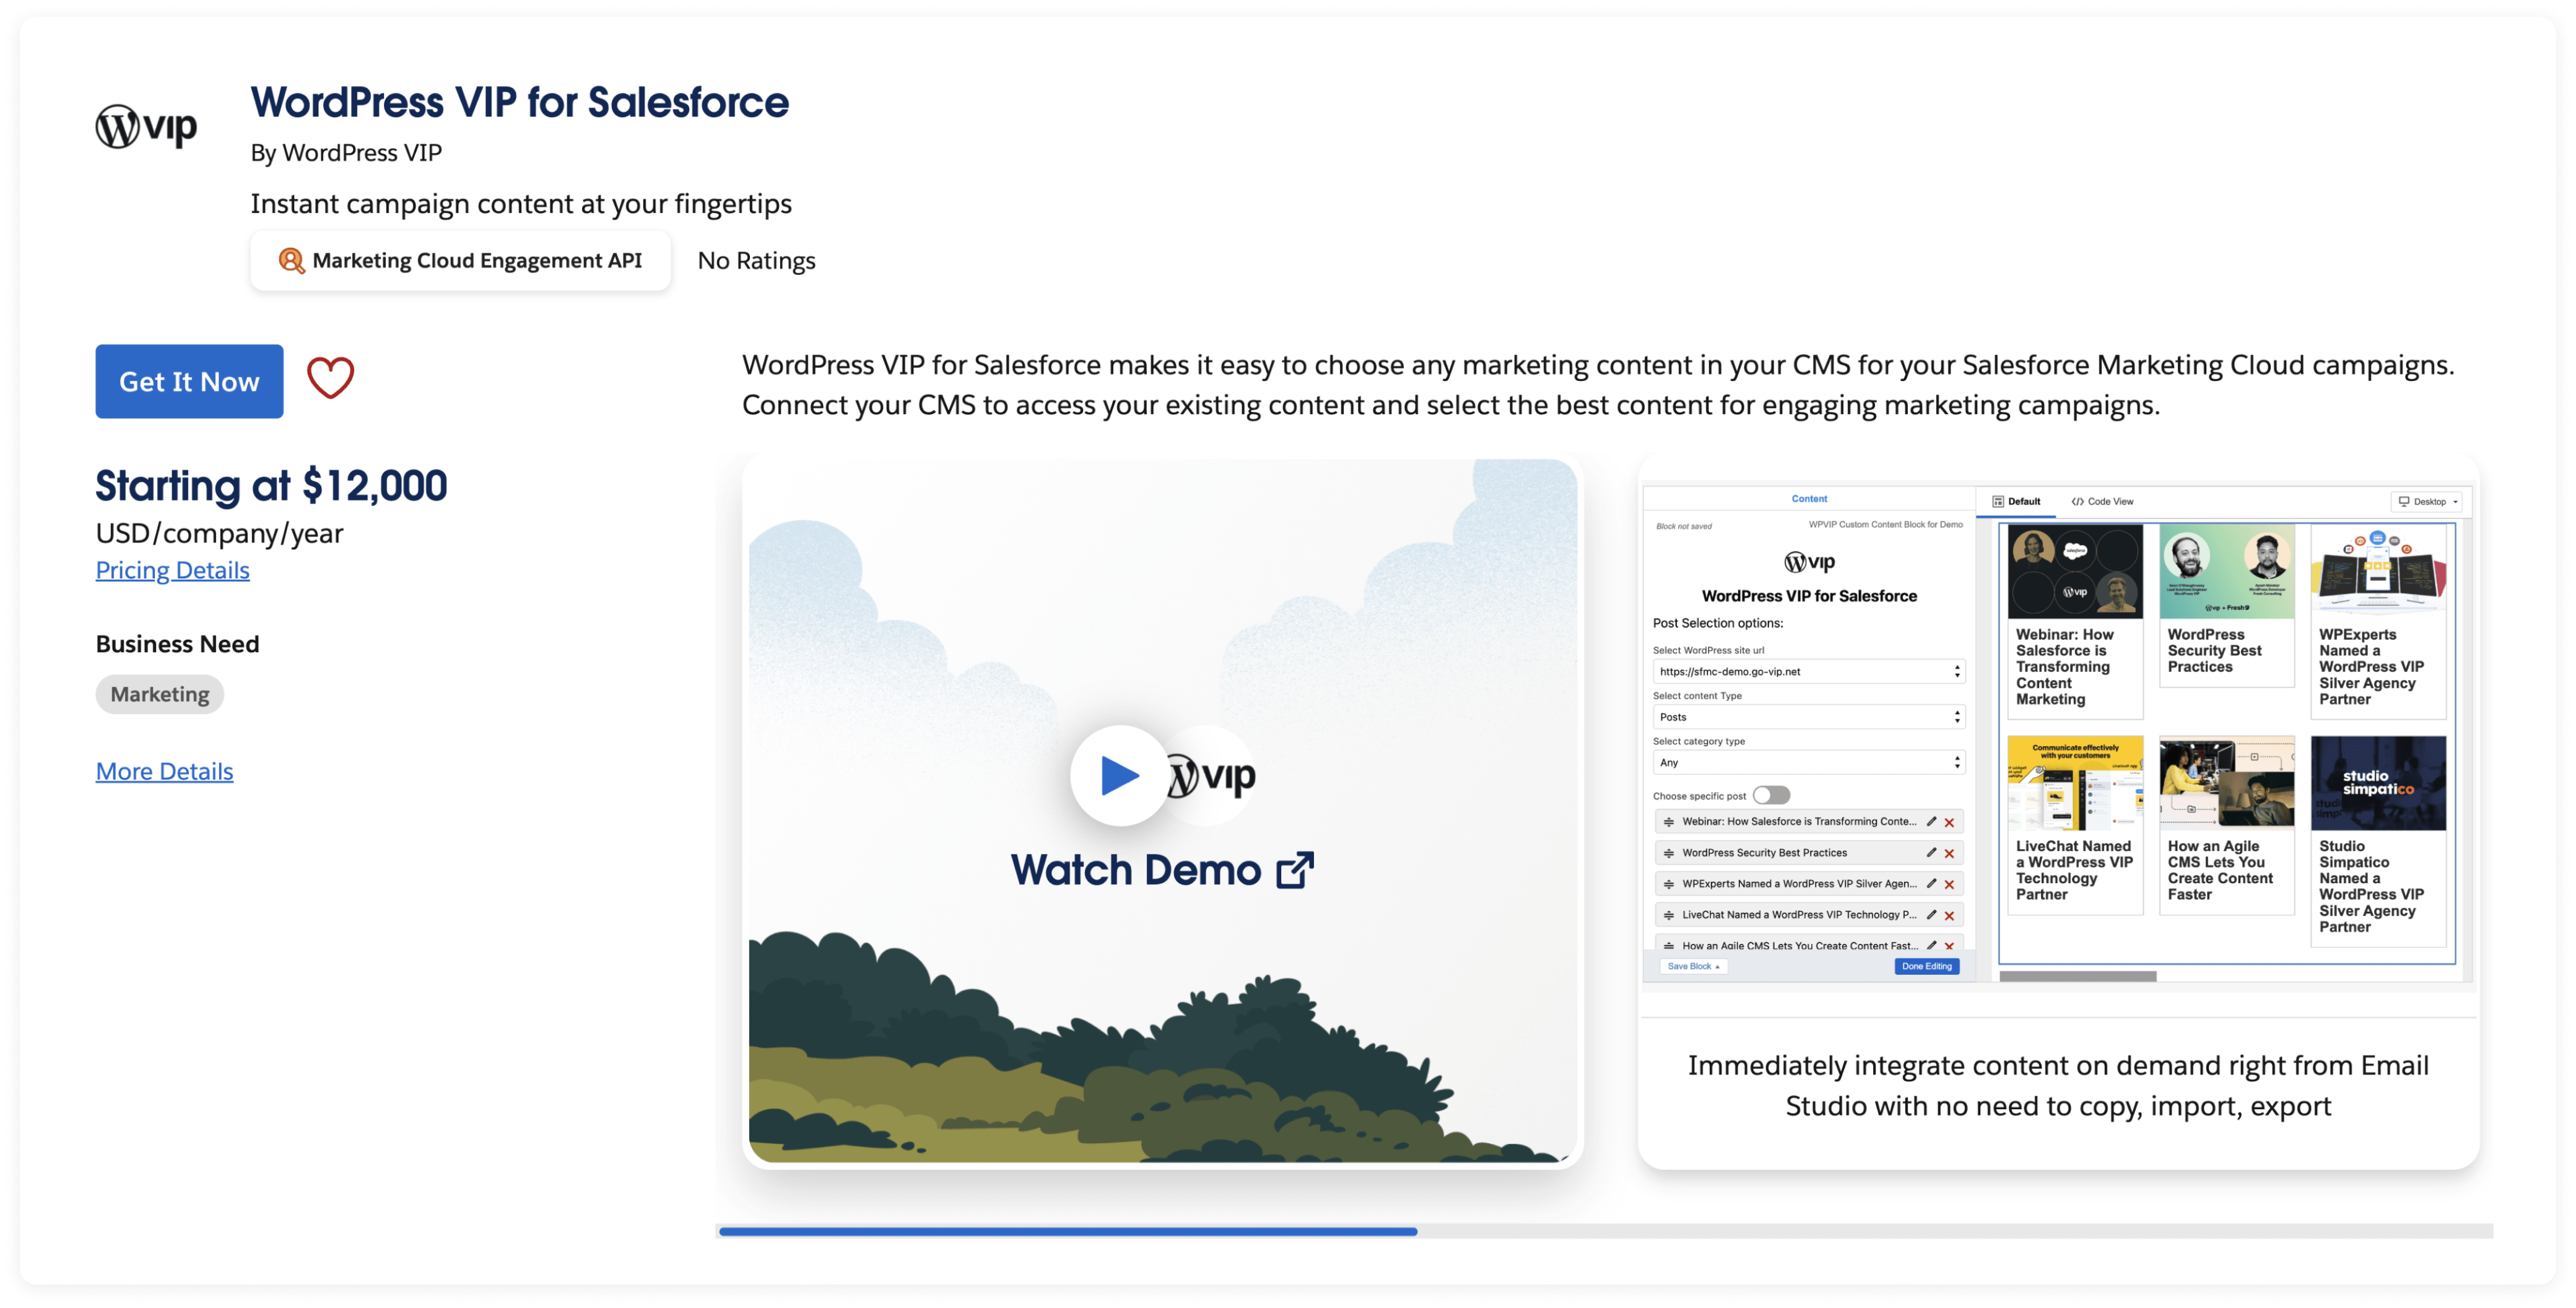Click drag handle of WPExperts post row
The image size is (2576, 1308).
(x=1668, y=884)
